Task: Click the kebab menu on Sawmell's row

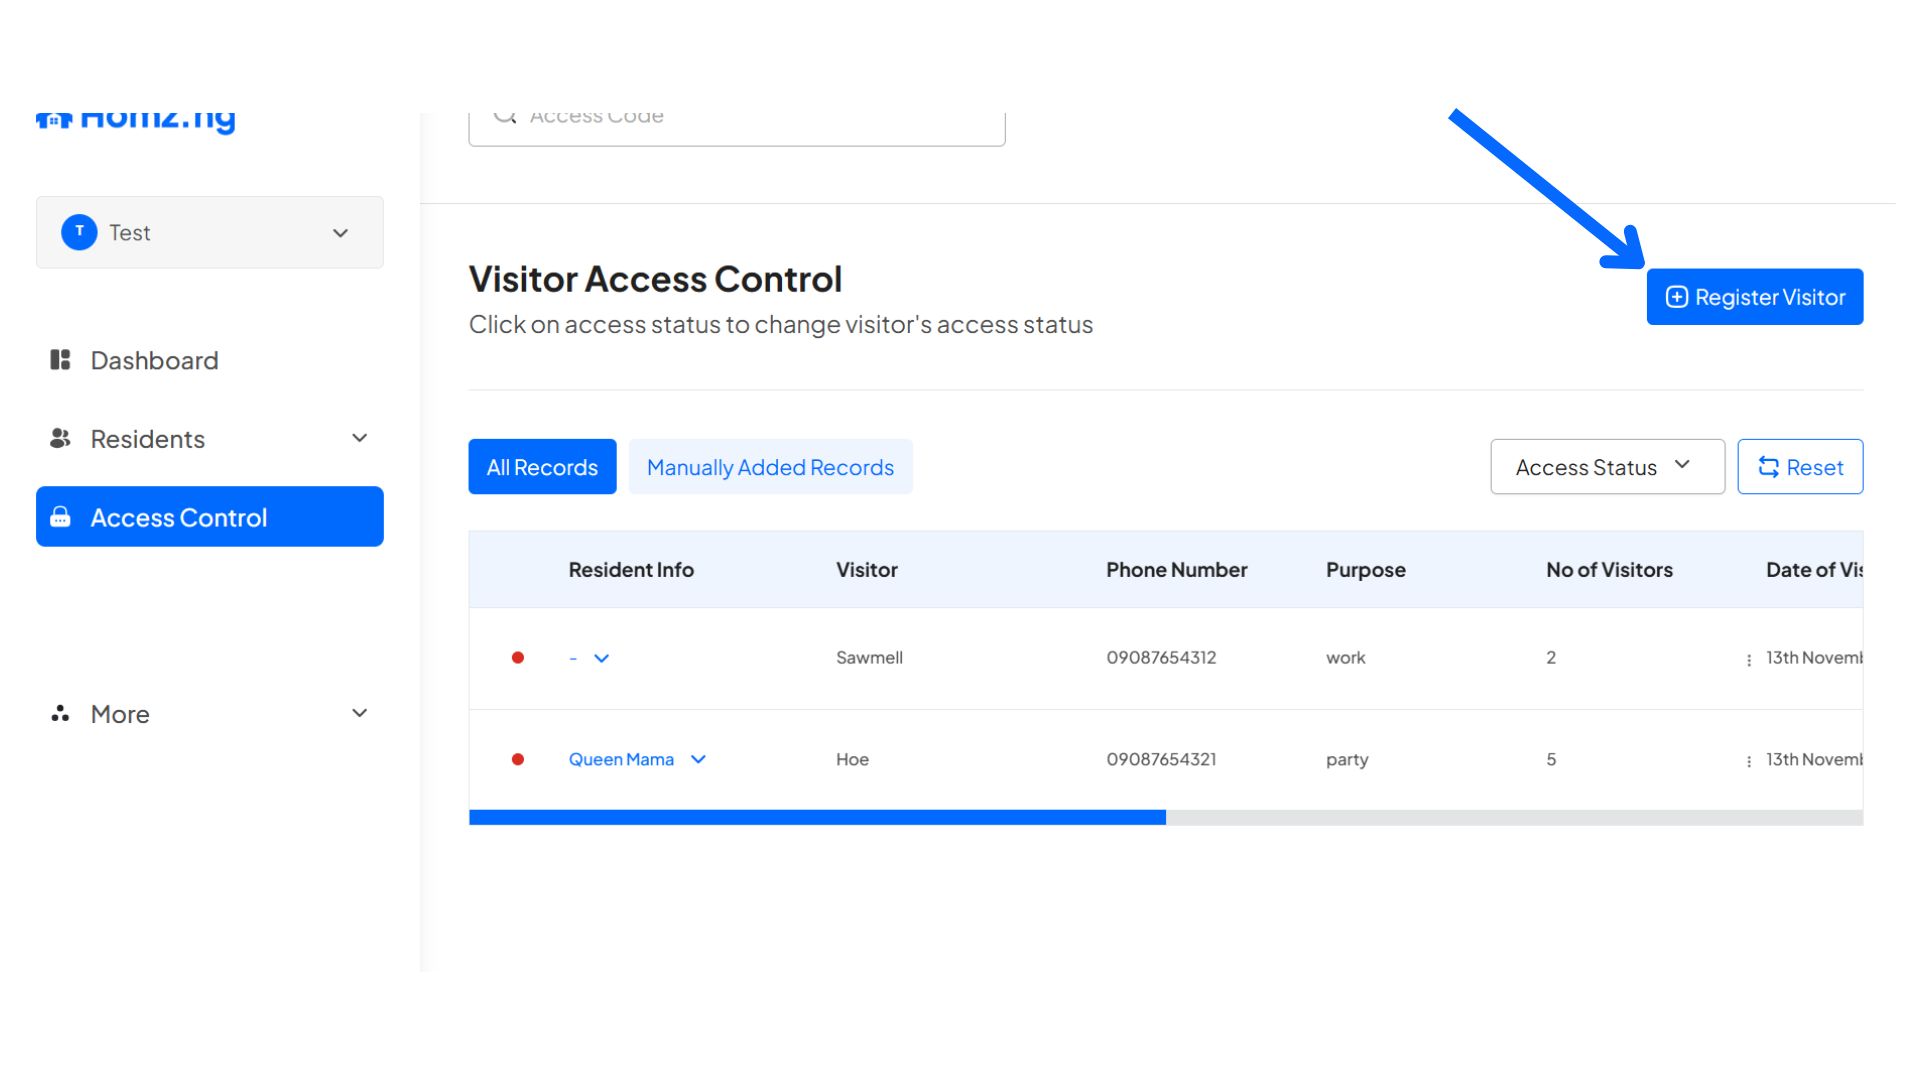Action: 1748,658
